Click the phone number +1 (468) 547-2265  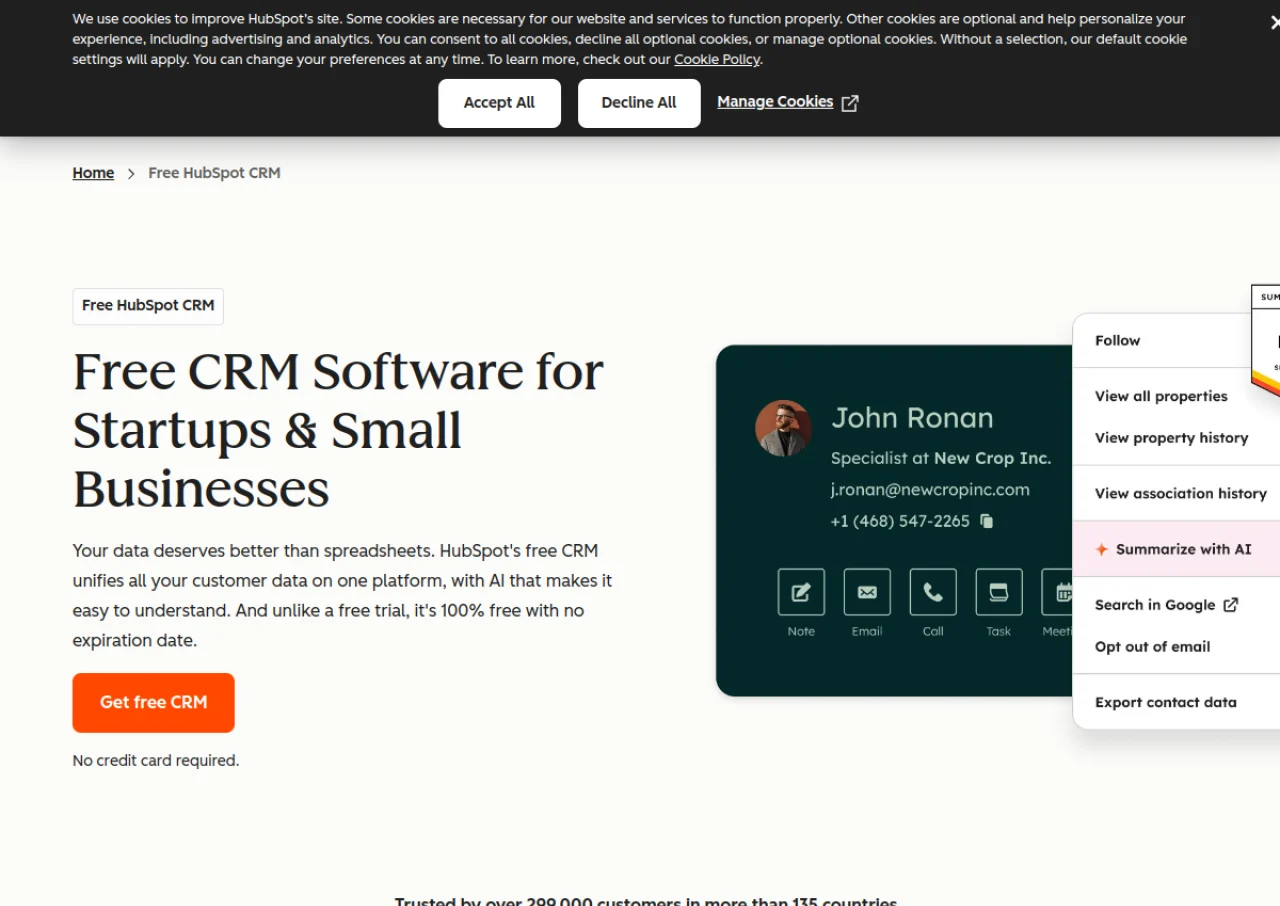point(900,521)
